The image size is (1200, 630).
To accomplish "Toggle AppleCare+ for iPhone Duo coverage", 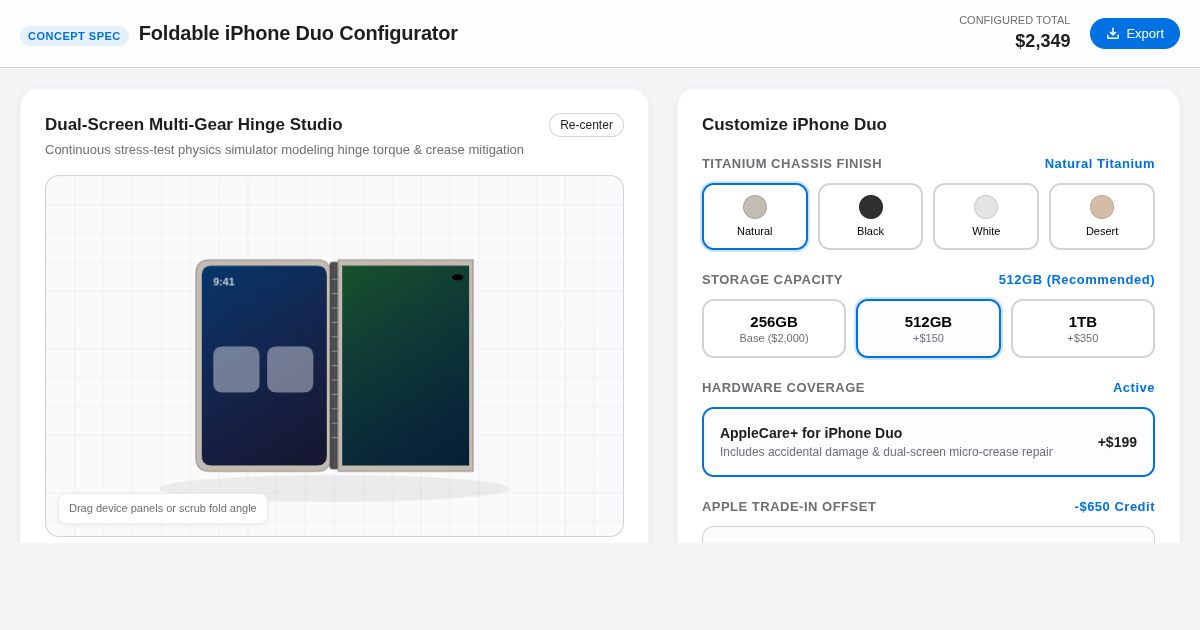I will (928, 442).
